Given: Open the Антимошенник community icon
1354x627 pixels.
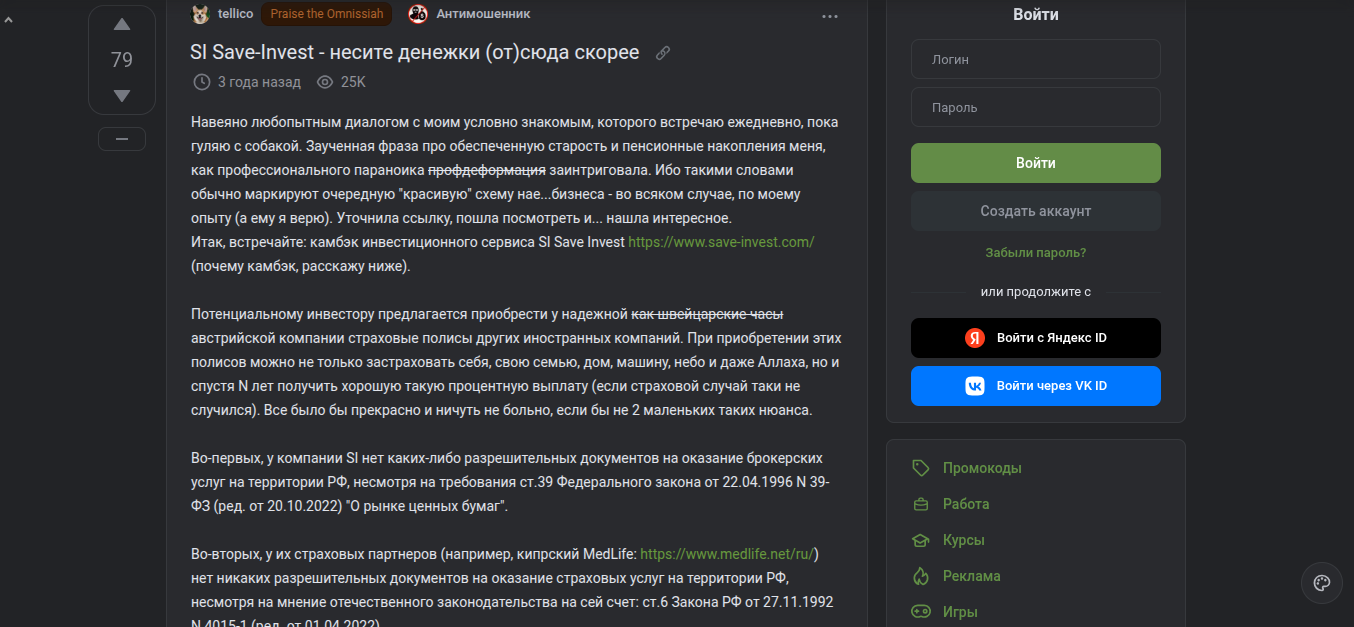Looking at the screenshot, I should pyautogui.click(x=418, y=14).
